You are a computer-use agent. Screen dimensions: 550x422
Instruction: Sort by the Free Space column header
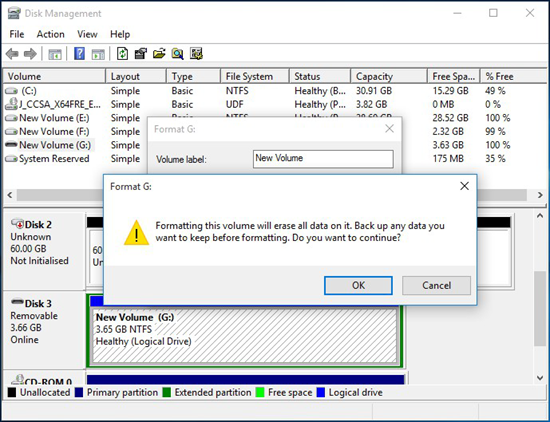454,76
